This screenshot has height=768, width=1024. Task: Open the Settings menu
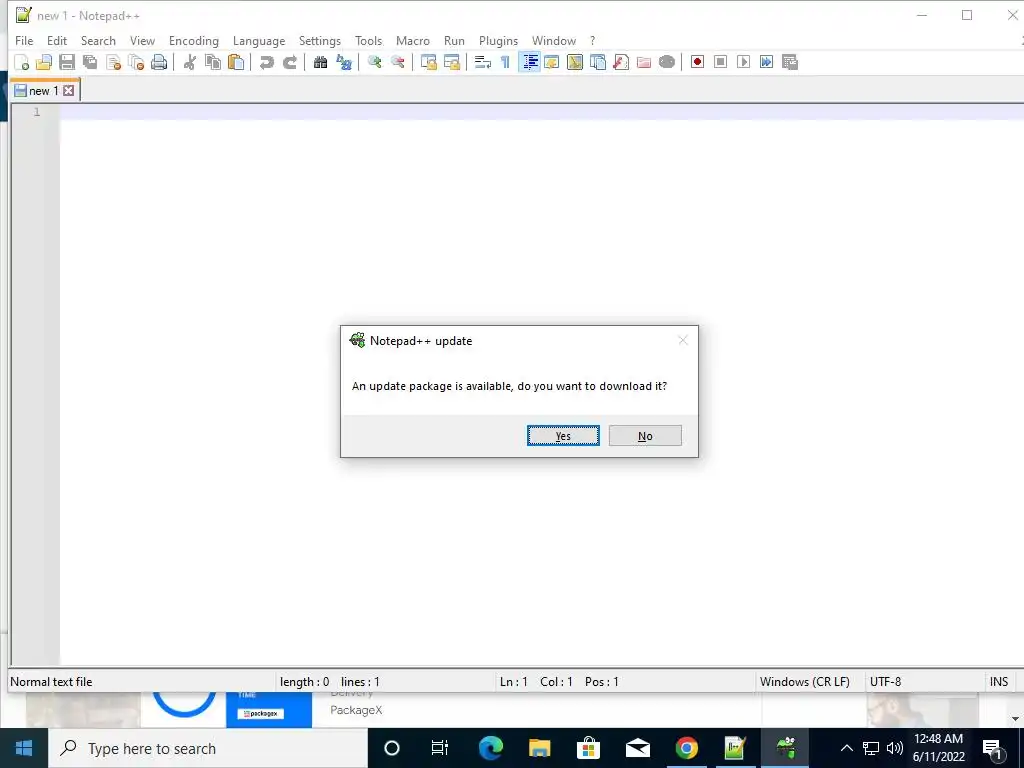pyautogui.click(x=319, y=40)
